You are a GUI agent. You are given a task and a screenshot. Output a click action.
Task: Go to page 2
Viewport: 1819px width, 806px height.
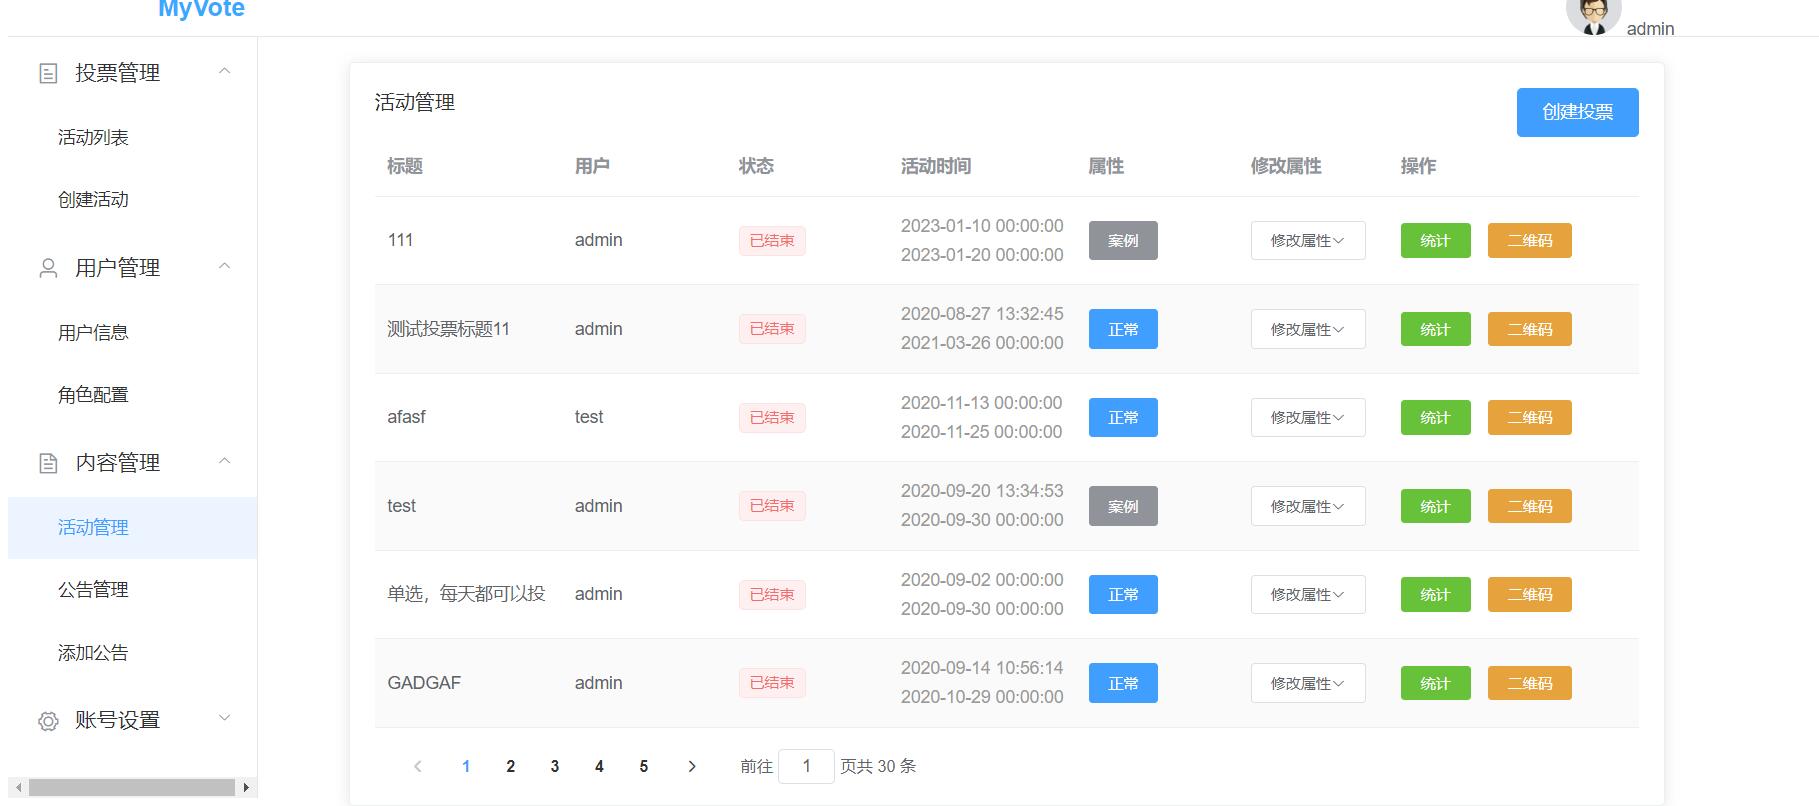click(510, 766)
